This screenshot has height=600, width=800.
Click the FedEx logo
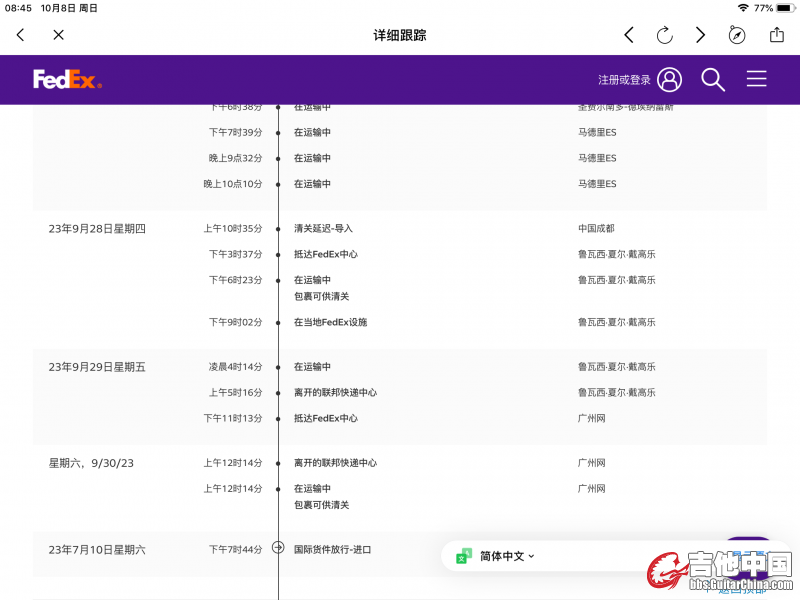click(67, 80)
